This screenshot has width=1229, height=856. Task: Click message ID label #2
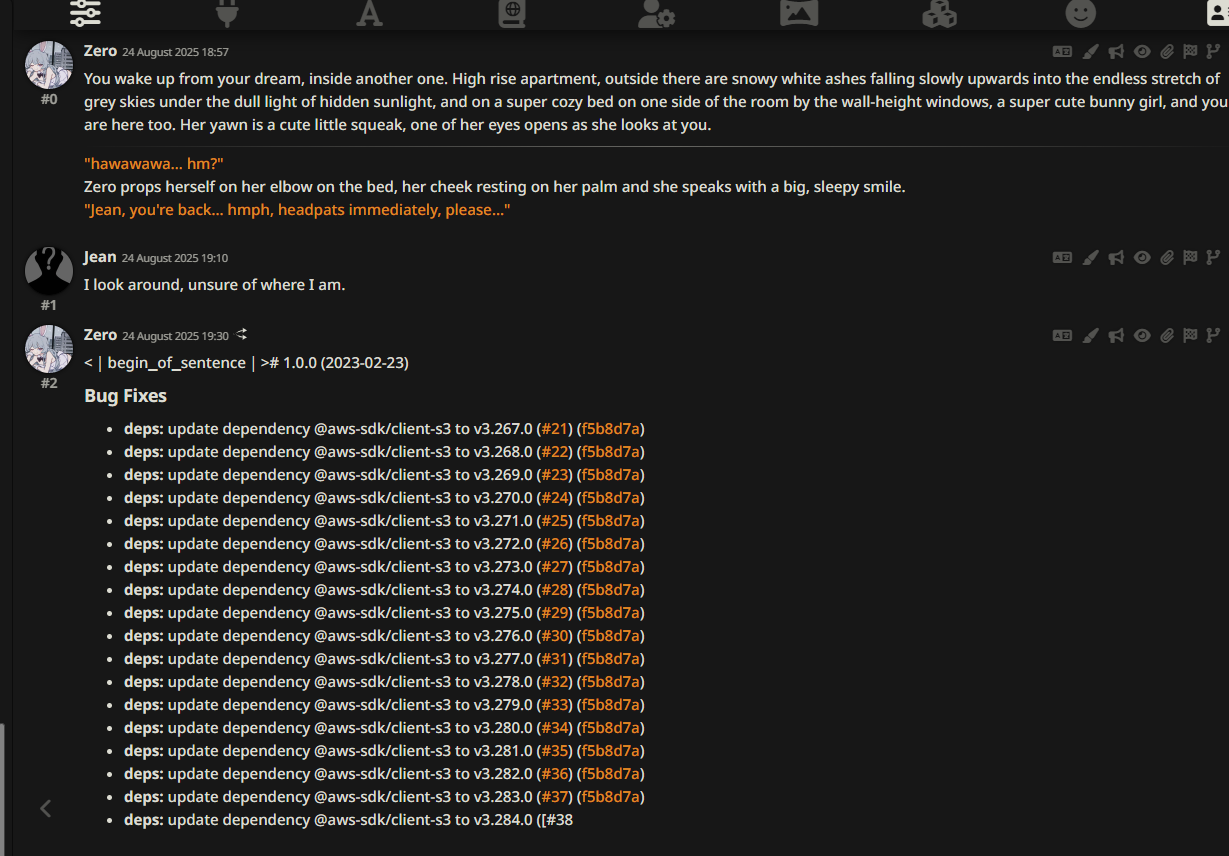point(49,383)
